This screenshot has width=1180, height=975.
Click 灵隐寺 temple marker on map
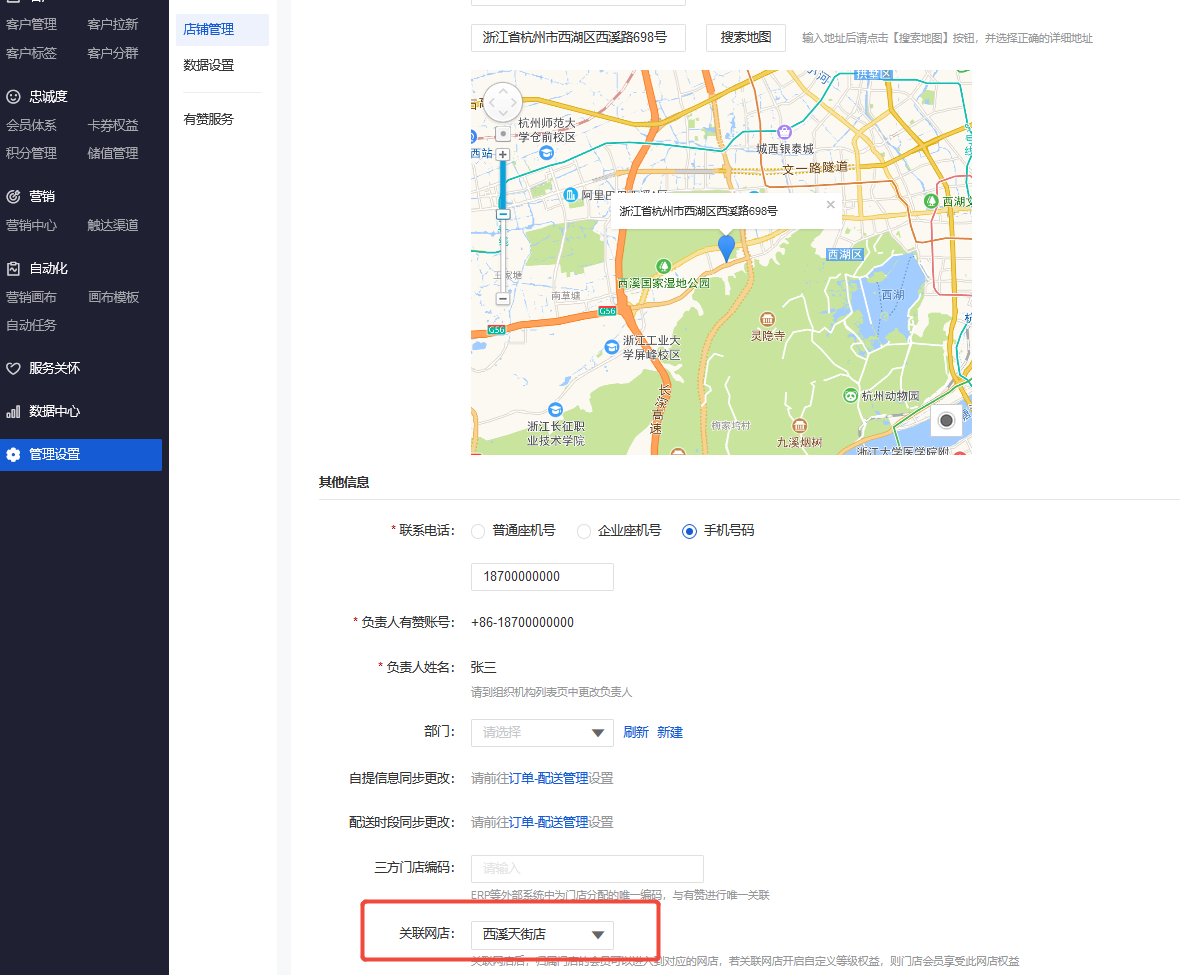[767, 319]
